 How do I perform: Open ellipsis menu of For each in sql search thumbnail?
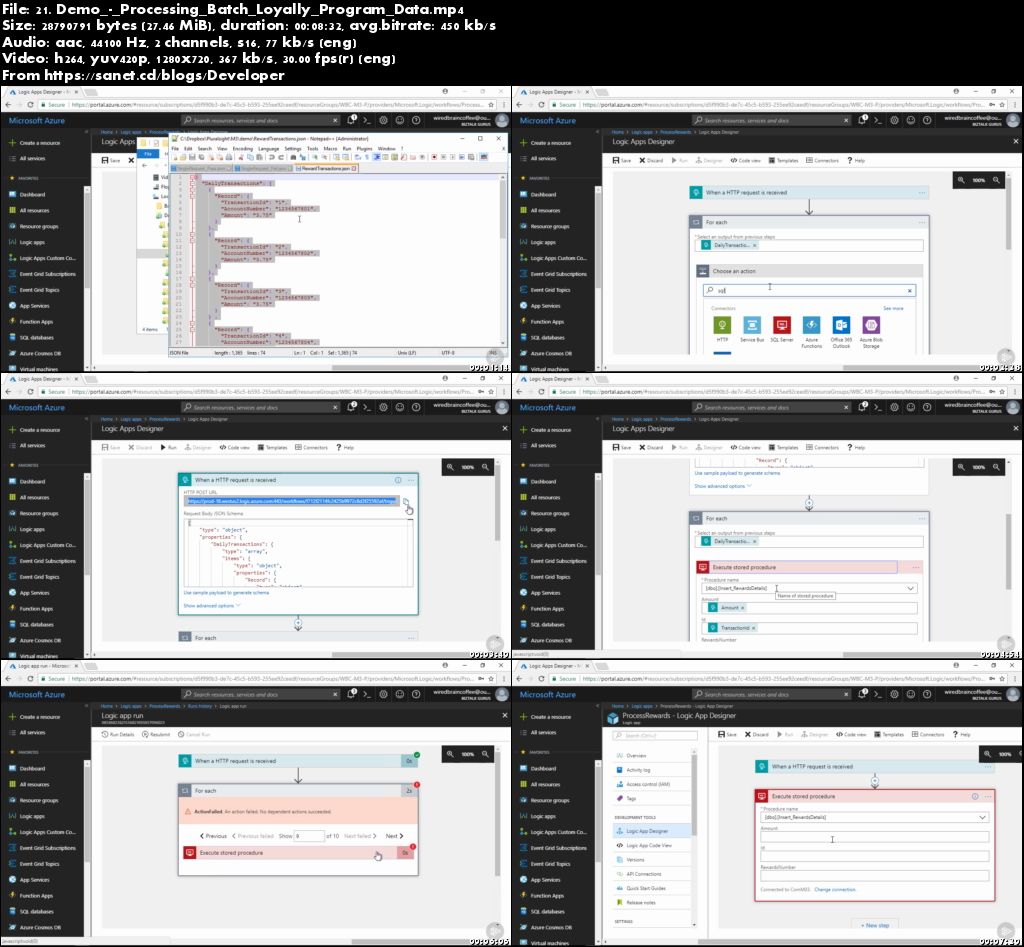[x=921, y=223]
